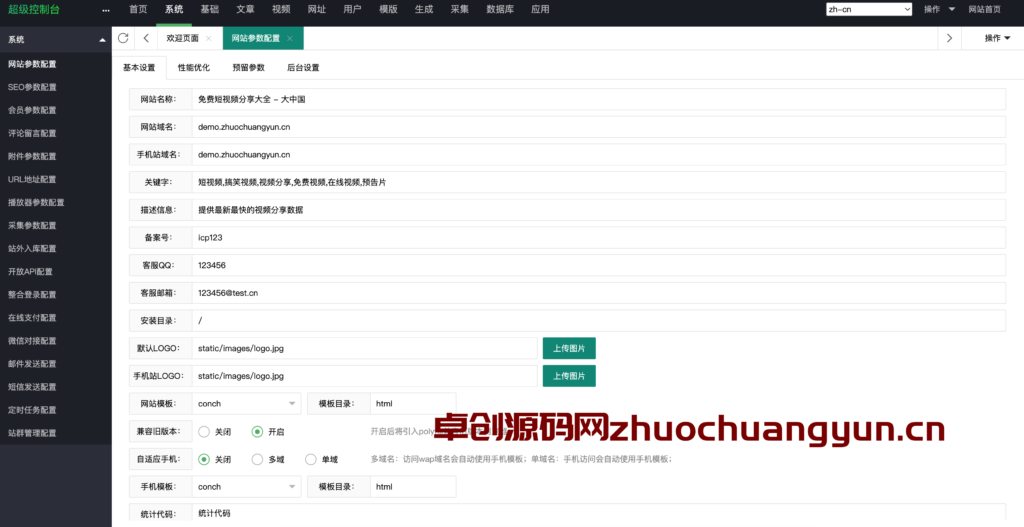1024x527 pixels.
Task: Open SEO参数配置 in the sidebar
Action: click(33, 87)
